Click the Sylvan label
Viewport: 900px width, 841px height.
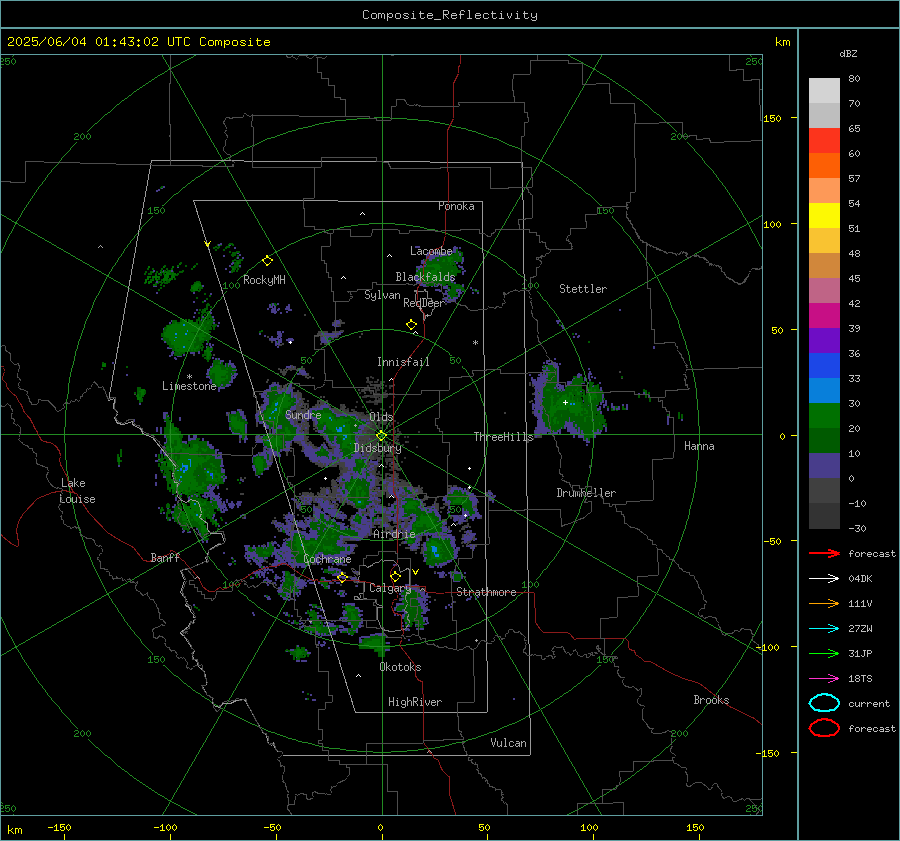coord(382,295)
